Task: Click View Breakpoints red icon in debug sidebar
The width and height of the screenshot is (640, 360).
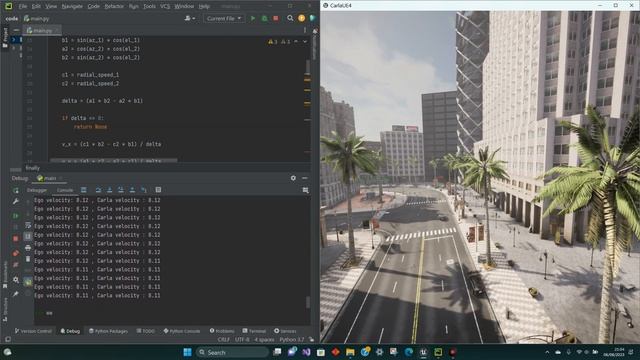Action: 16,253
